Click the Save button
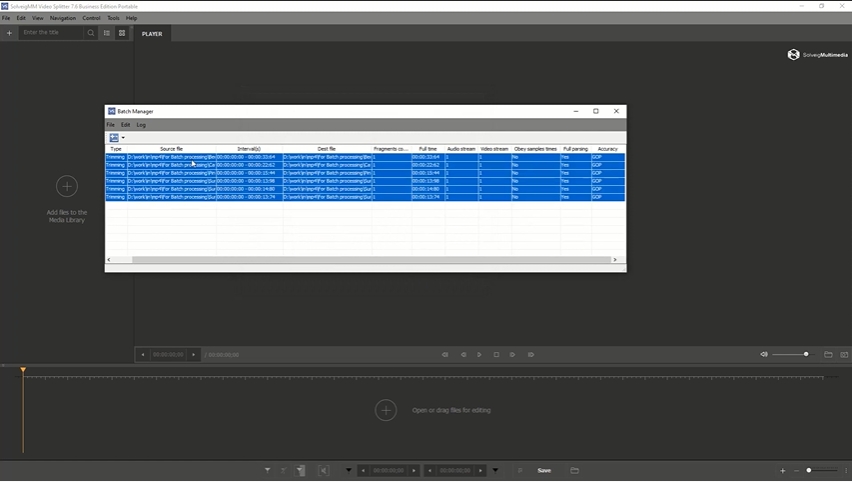Screen dimensions: 852x482 [544, 471]
